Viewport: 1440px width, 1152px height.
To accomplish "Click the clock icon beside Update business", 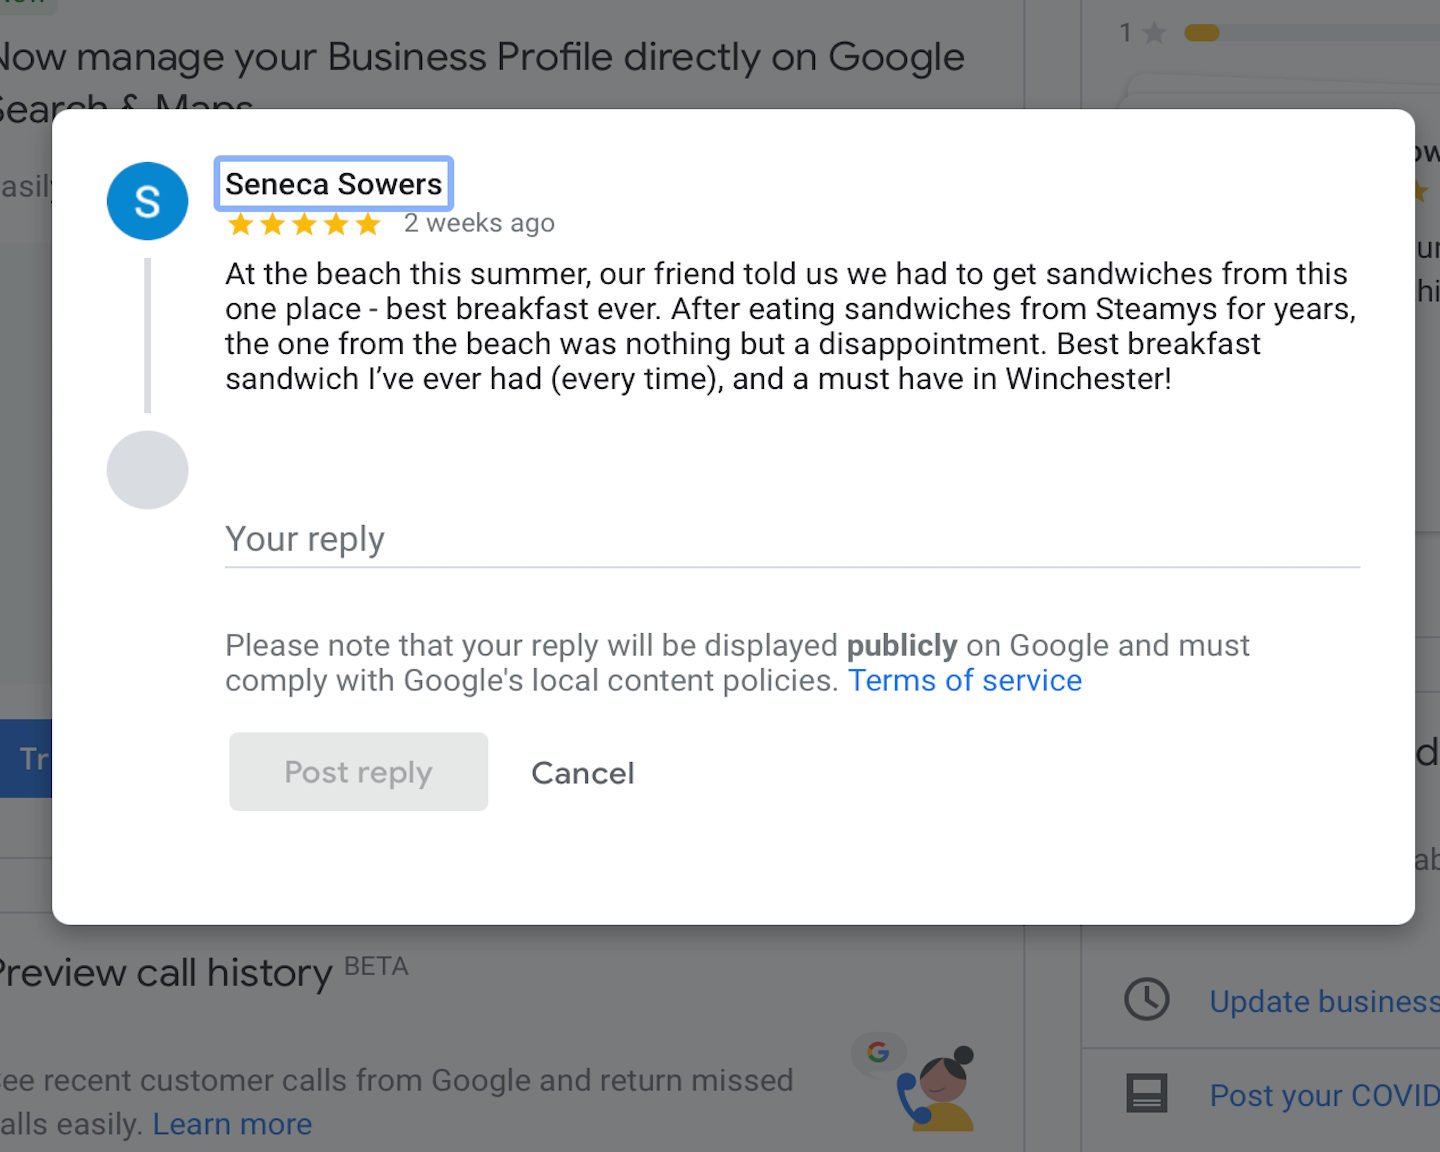I will pyautogui.click(x=1146, y=1000).
